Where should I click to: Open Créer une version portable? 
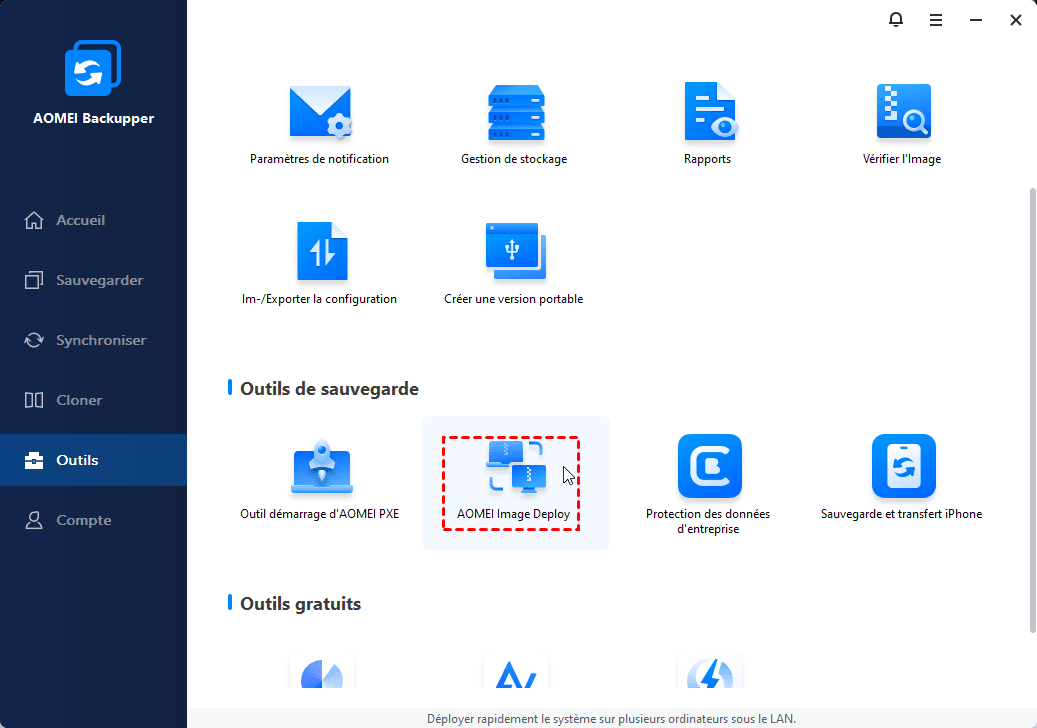coord(515,263)
